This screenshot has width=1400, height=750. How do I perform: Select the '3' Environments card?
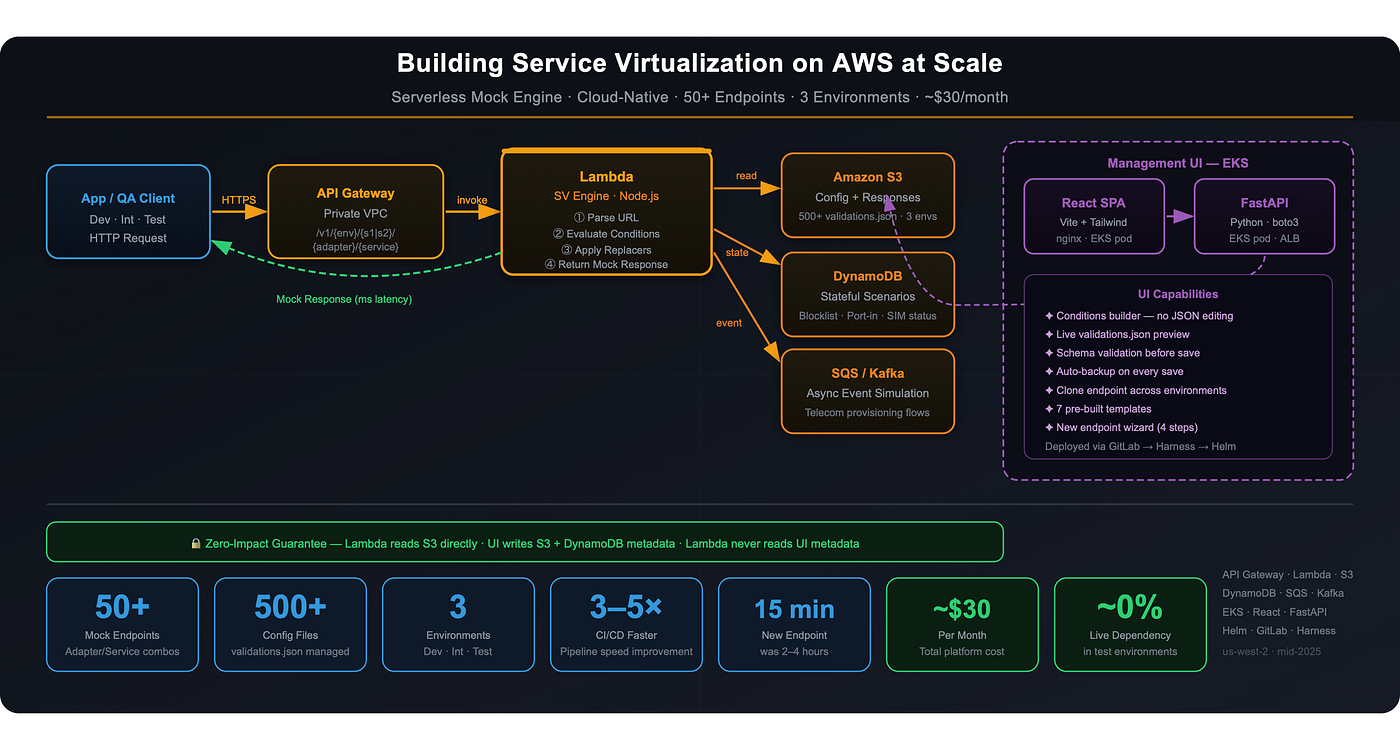coord(458,625)
